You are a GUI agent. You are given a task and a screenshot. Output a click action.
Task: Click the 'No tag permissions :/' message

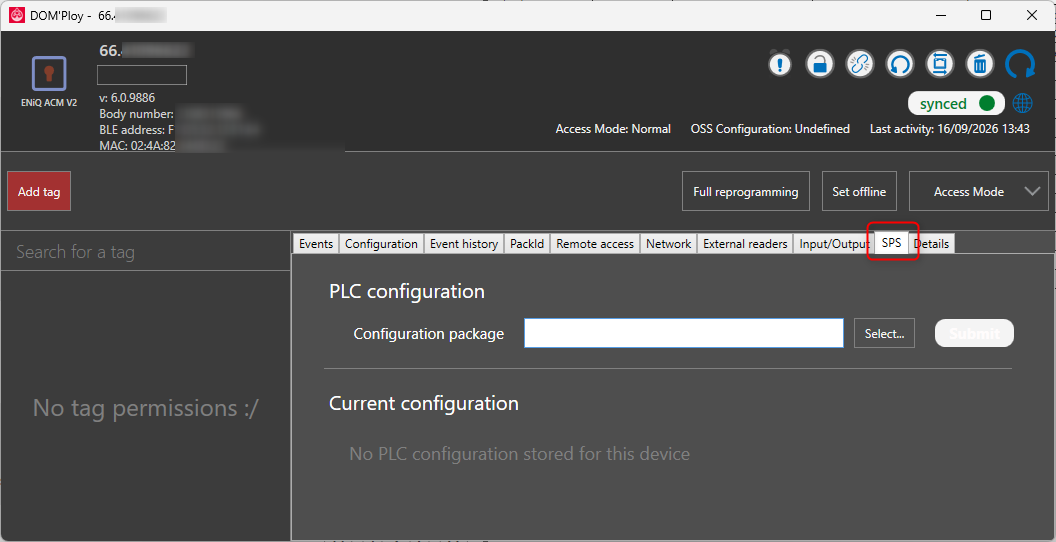[145, 408]
